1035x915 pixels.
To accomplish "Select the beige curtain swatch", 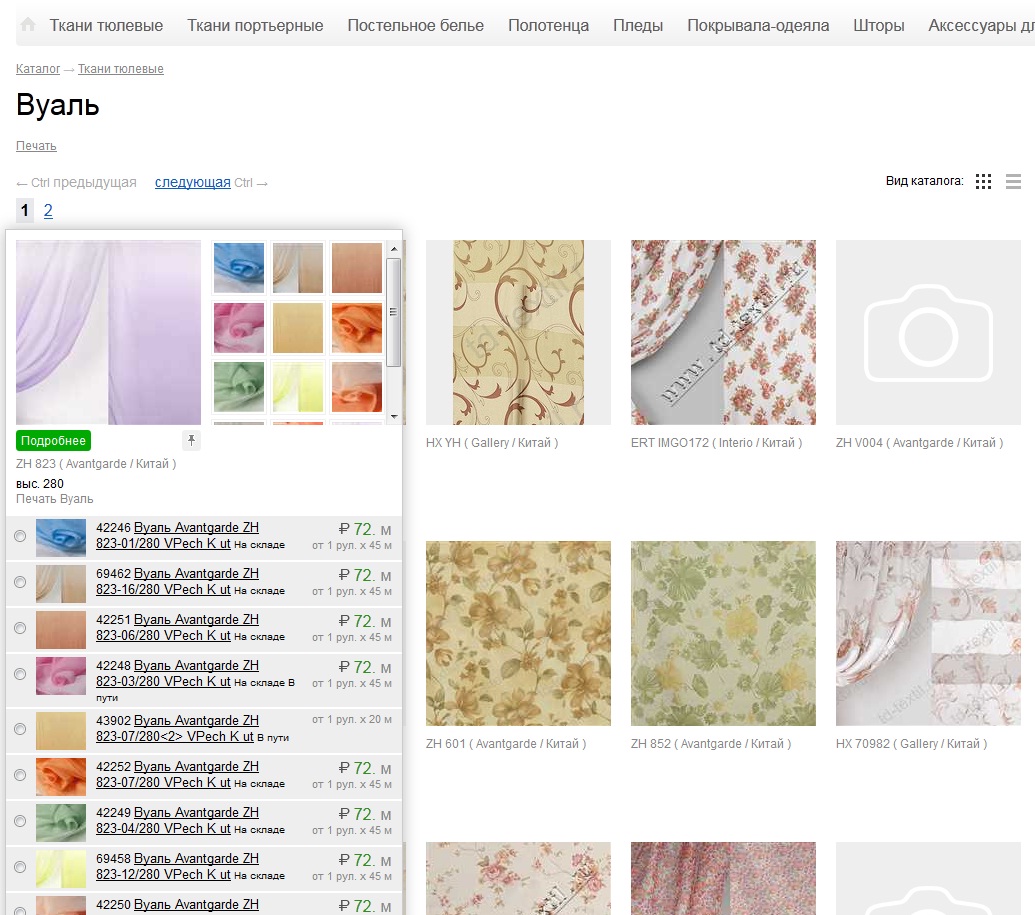I will tap(298, 268).
